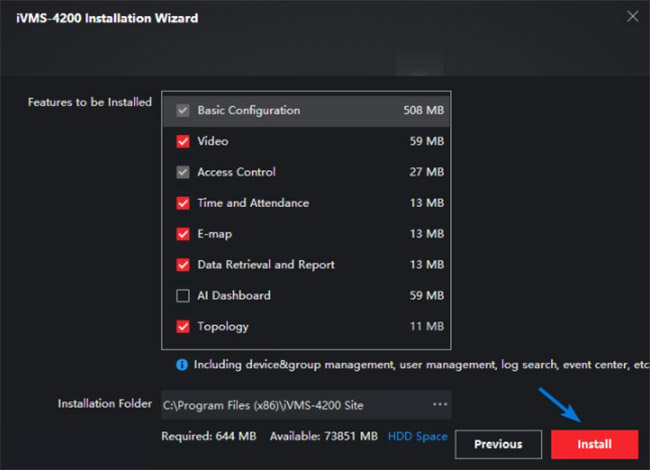This screenshot has width=650, height=470.
Task: Enable the AI Dashboard checkbox
Action: point(183,296)
